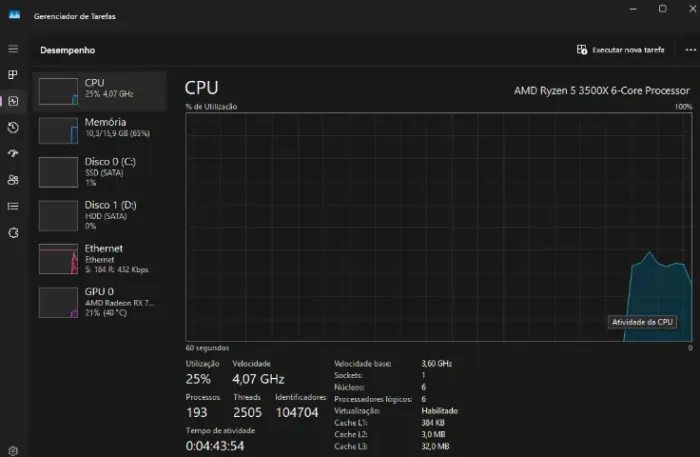Viewport: 700px width, 457px height.
Task: Click the 25% utilization value
Action: pyautogui.click(x=198, y=379)
